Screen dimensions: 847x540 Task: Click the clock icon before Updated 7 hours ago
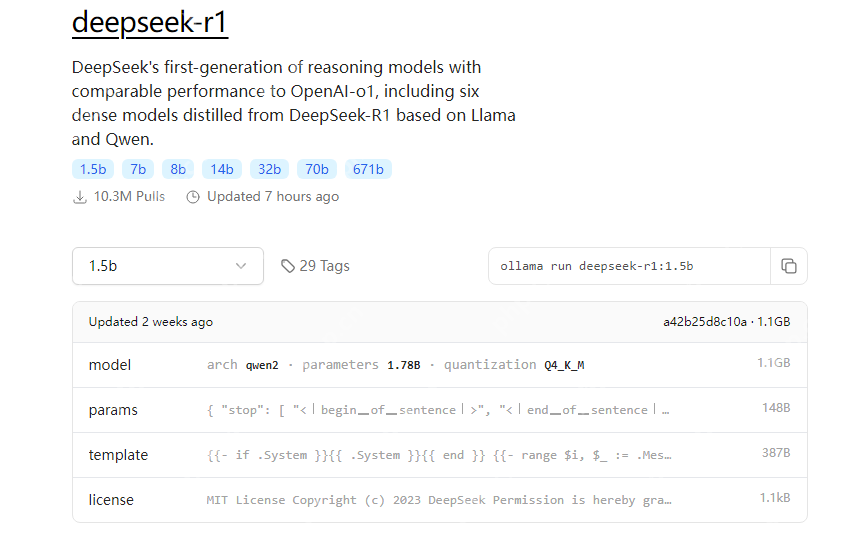pos(193,197)
